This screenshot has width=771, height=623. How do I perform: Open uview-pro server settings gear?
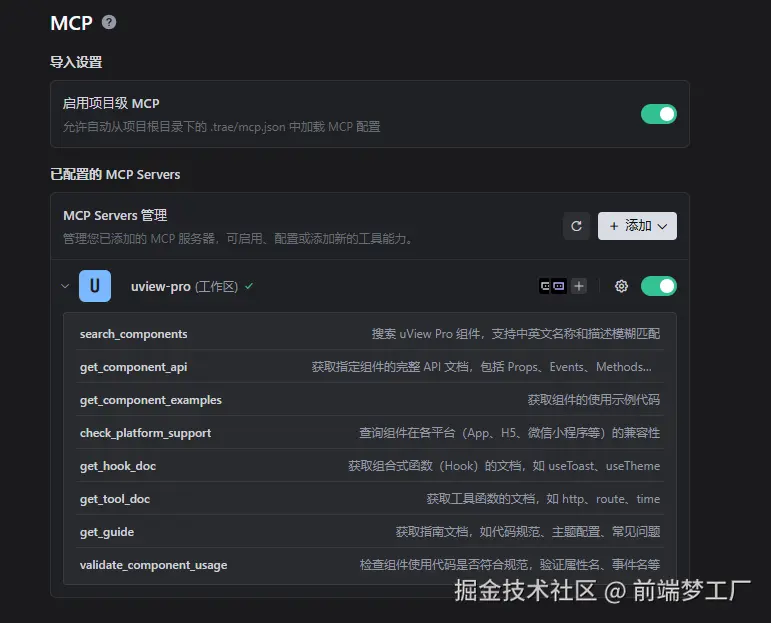[x=621, y=286]
